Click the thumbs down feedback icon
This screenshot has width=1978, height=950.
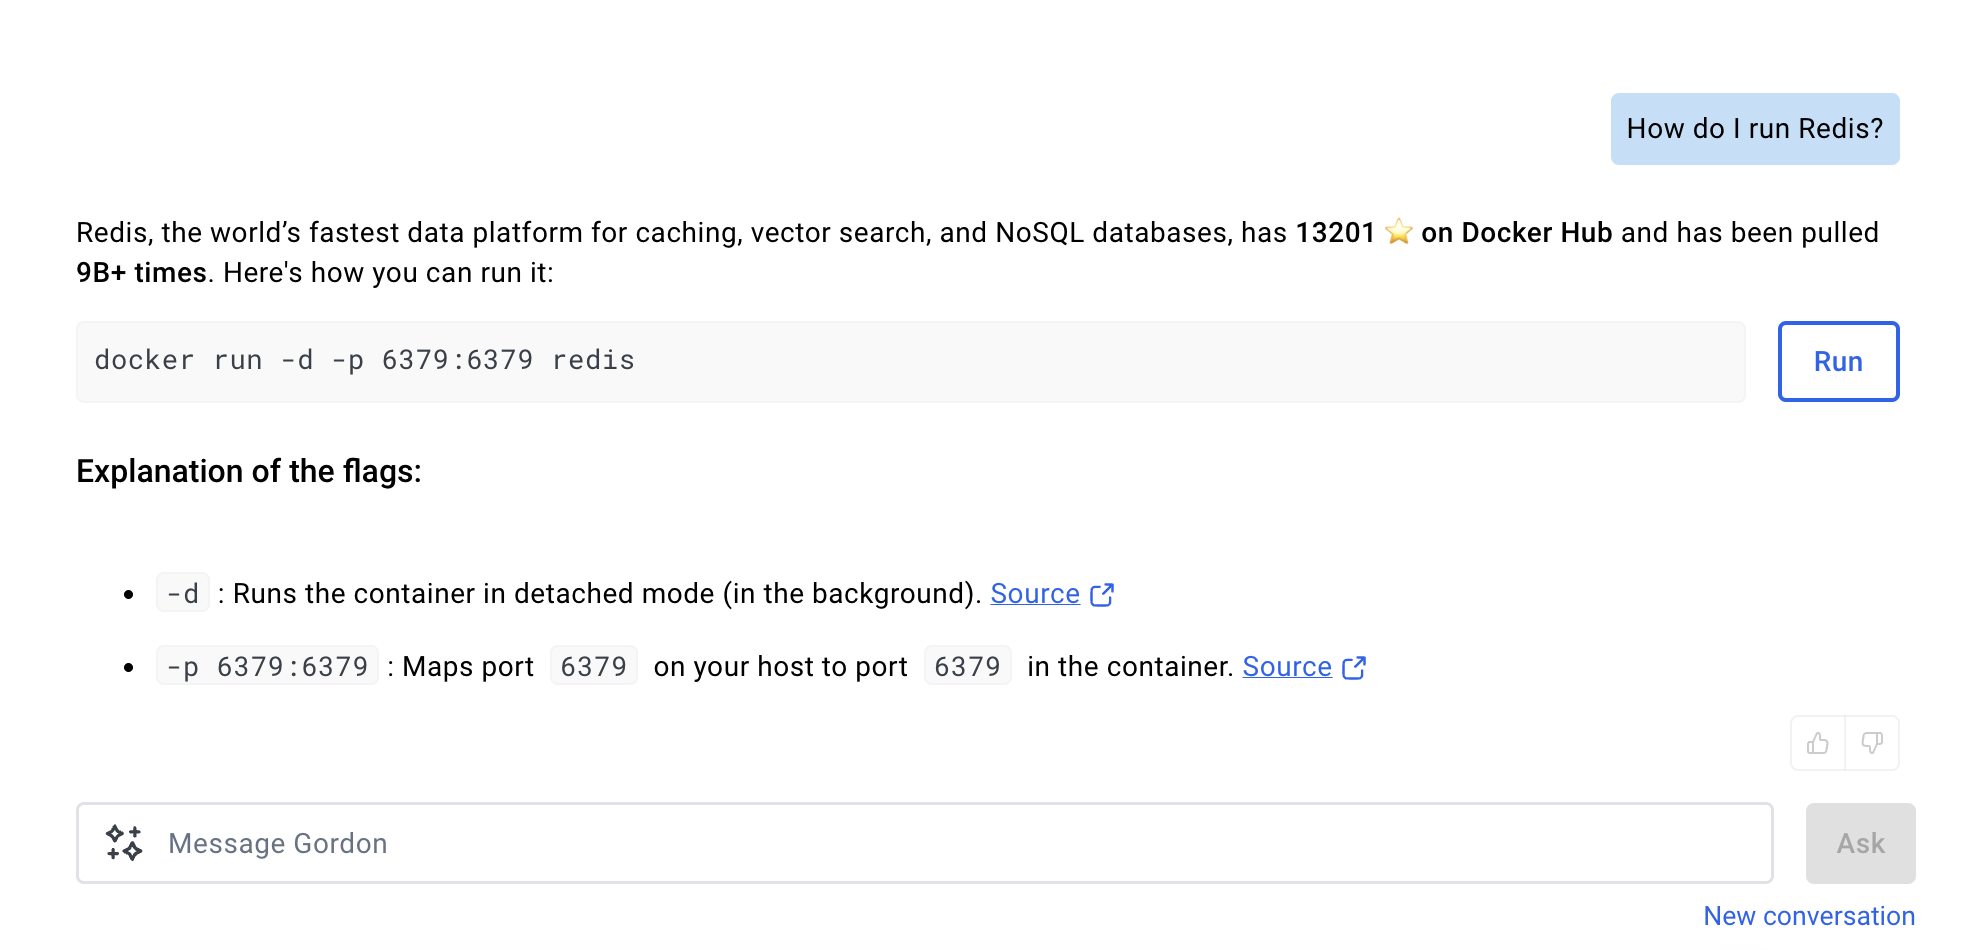[1872, 743]
